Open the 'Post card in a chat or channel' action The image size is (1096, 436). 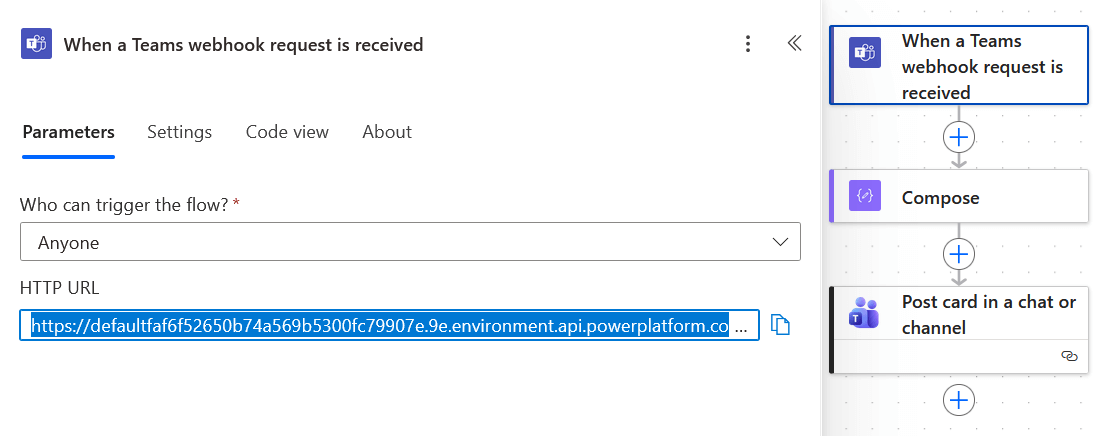pos(985,315)
